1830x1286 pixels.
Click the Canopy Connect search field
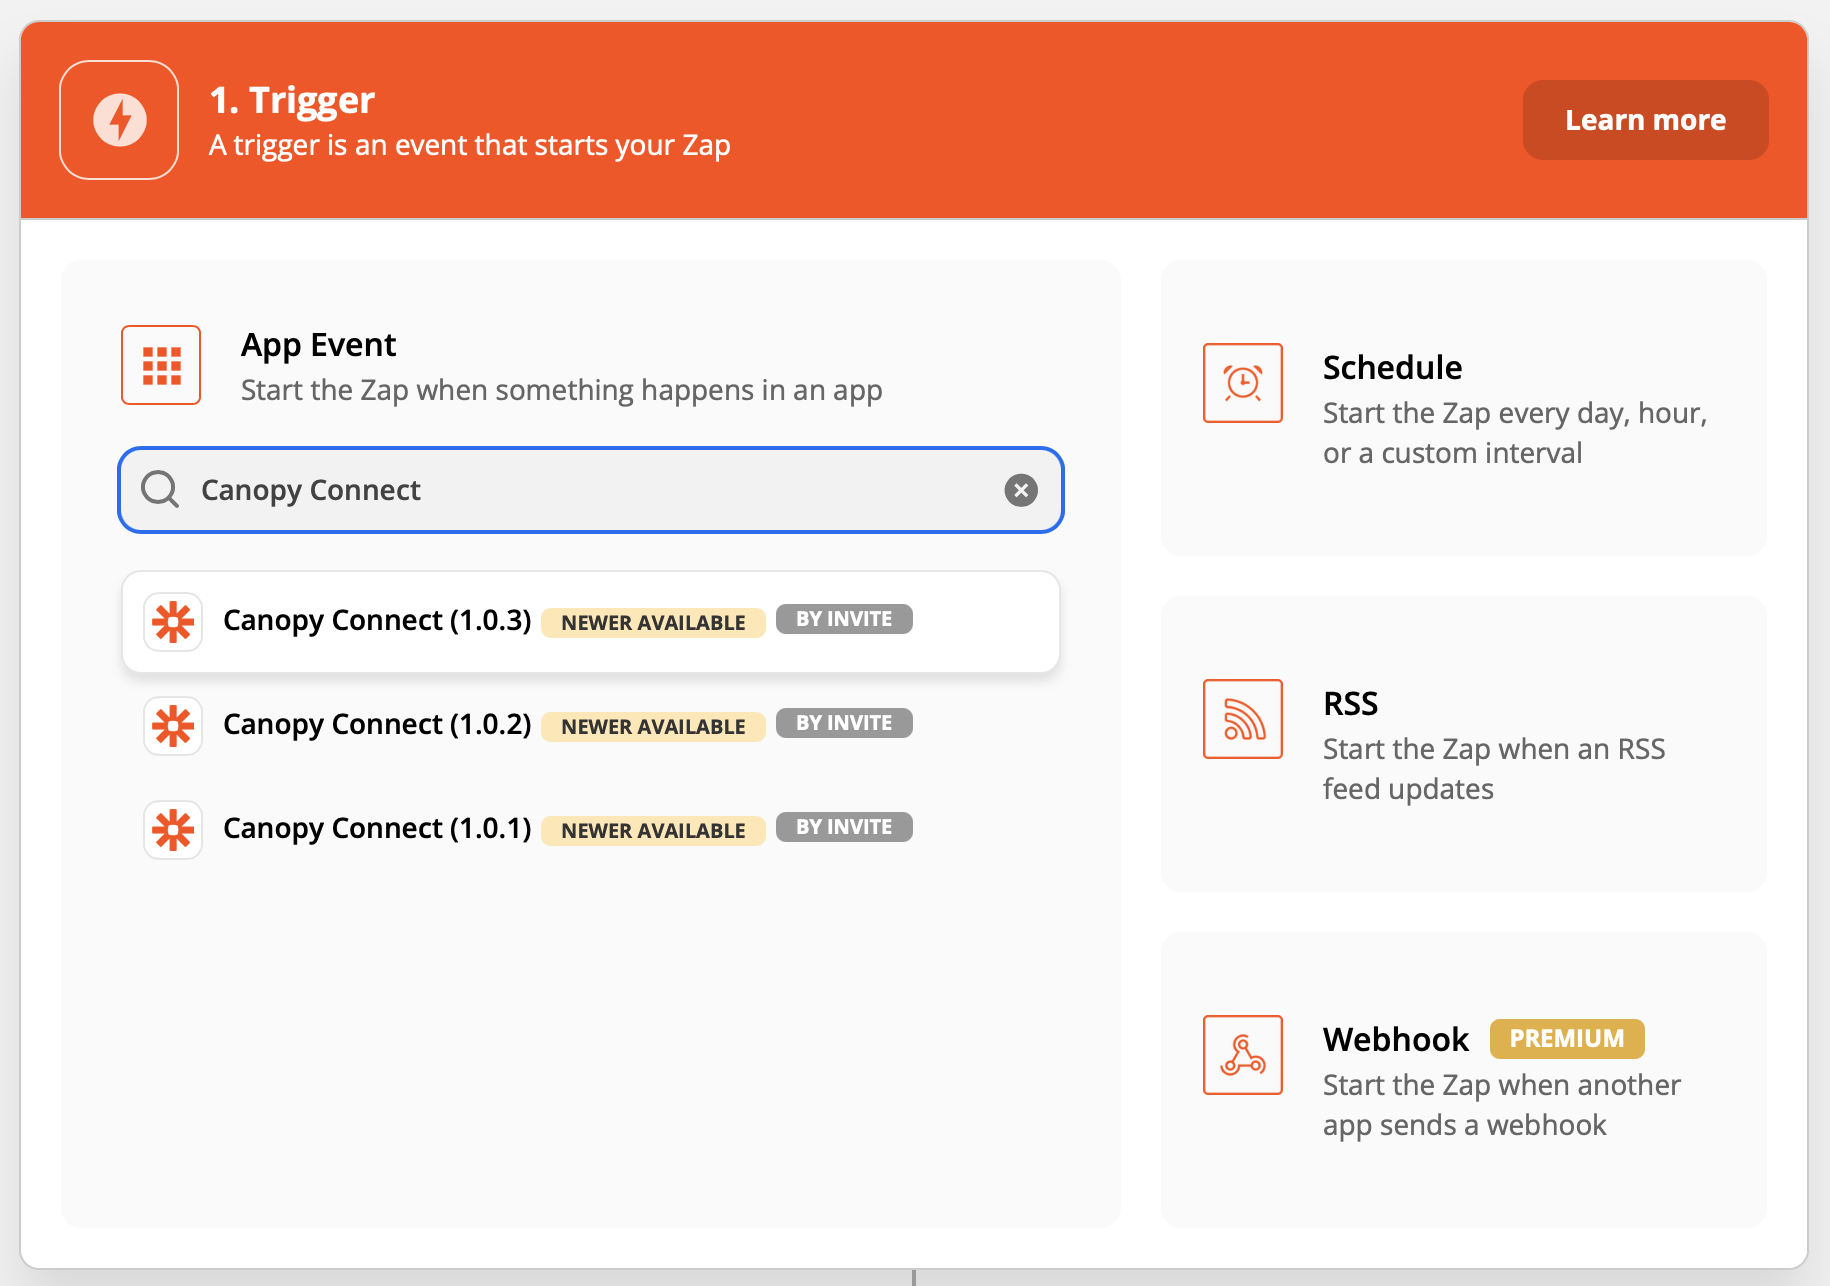click(590, 490)
